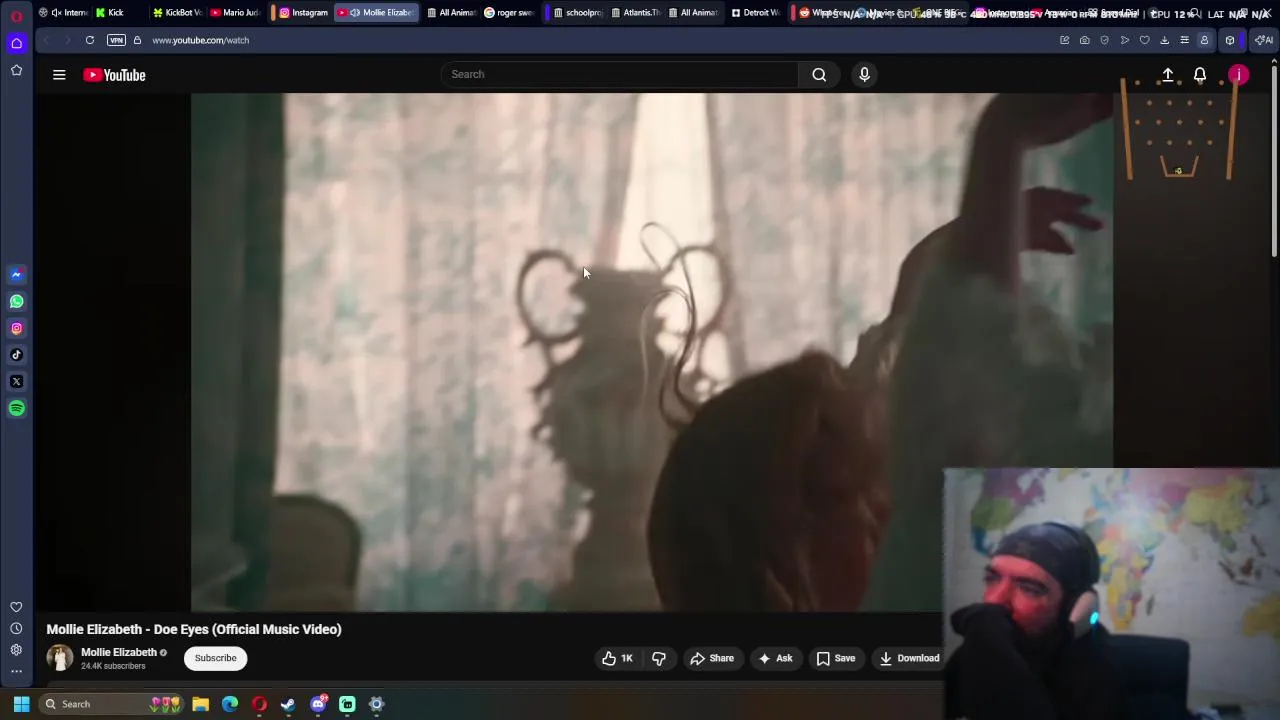Open Opera menu logo
Viewport: 1280px width, 720px height.
tap(16, 16)
